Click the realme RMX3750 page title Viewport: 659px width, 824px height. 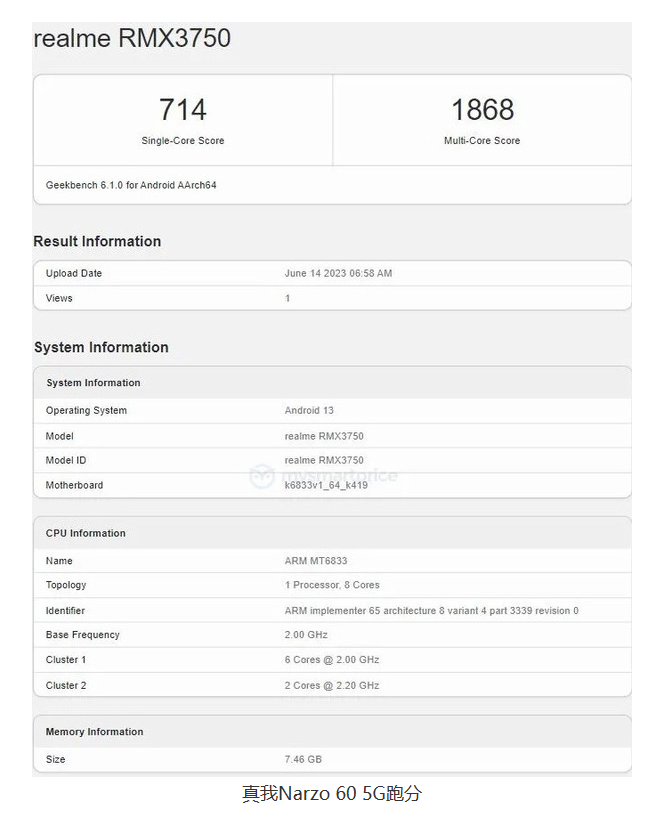point(132,38)
